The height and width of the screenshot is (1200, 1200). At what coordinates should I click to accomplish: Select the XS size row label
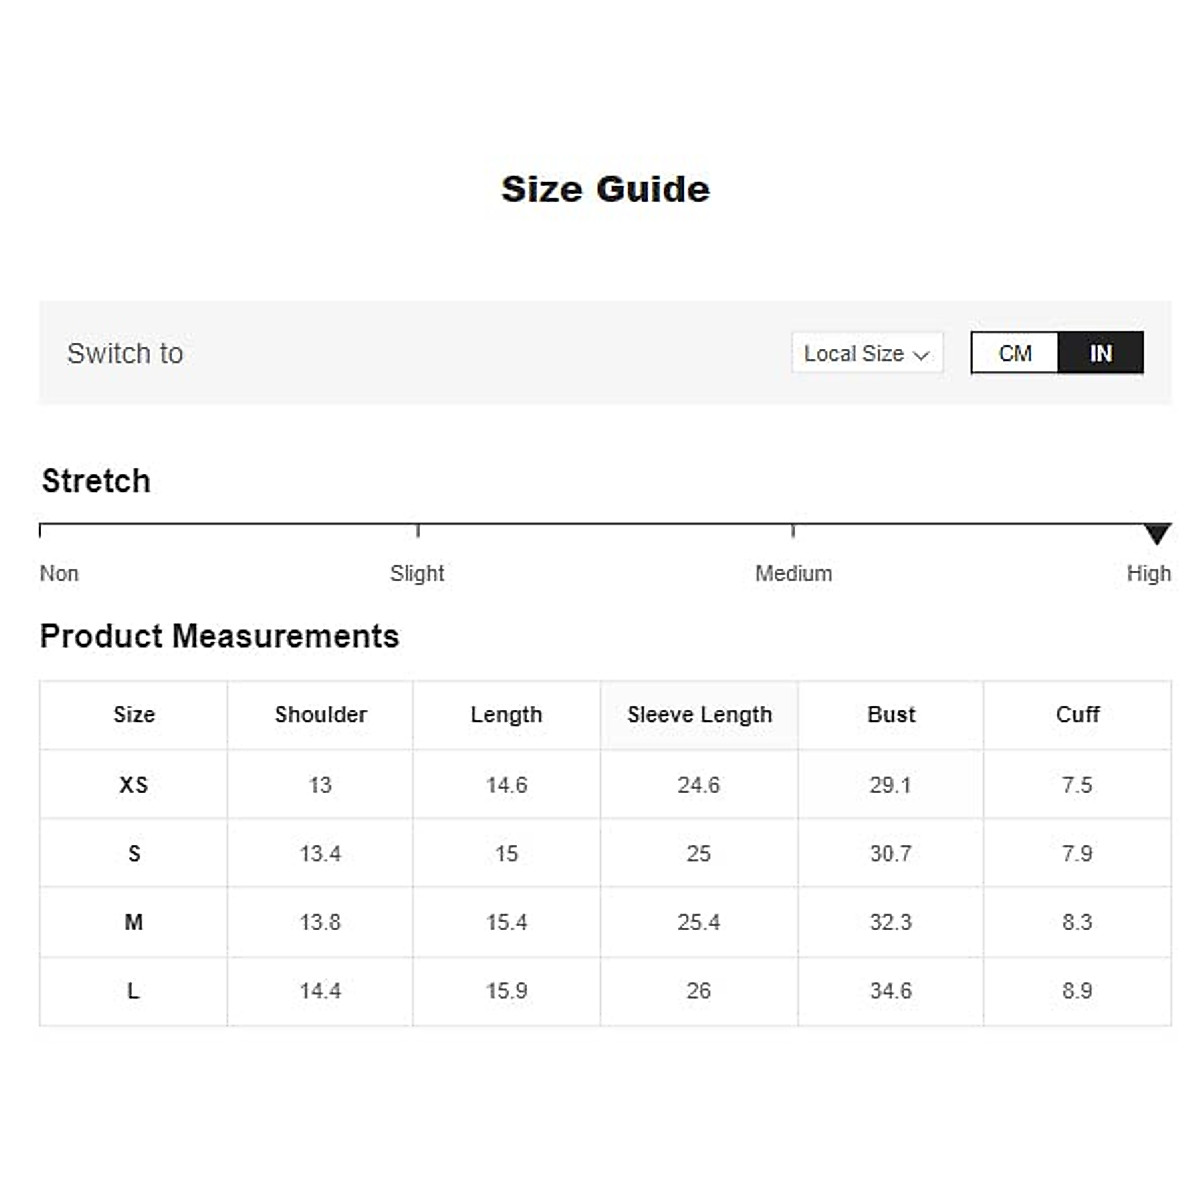tap(133, 785)
